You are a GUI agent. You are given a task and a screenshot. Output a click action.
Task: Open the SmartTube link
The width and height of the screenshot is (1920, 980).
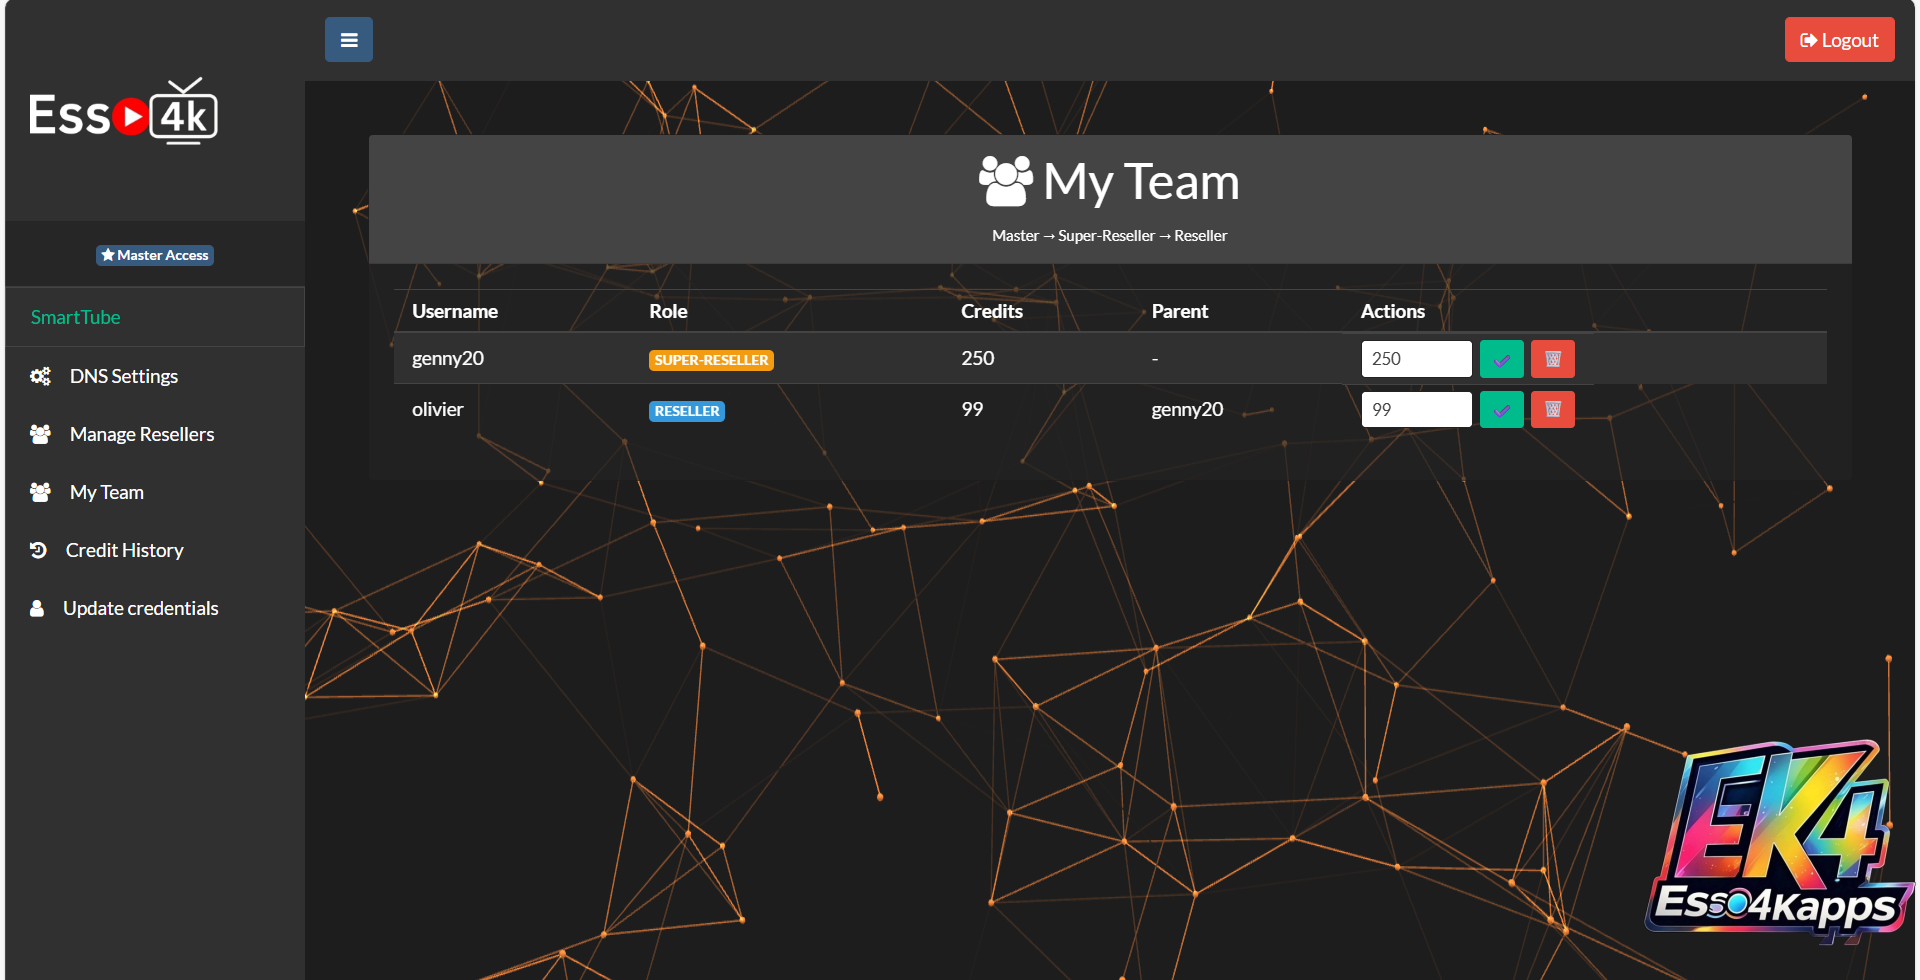point(75,317)
